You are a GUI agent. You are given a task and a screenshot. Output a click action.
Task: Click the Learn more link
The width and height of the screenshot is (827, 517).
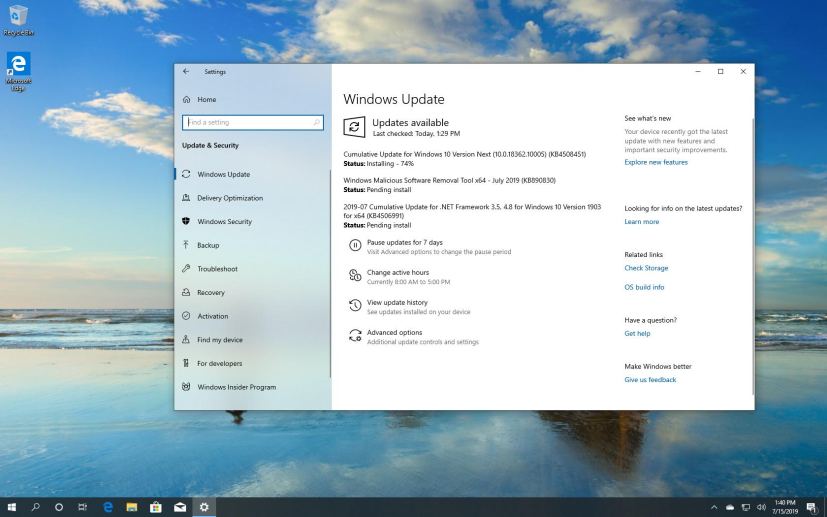pyautogui.click(x=641, y=222)
